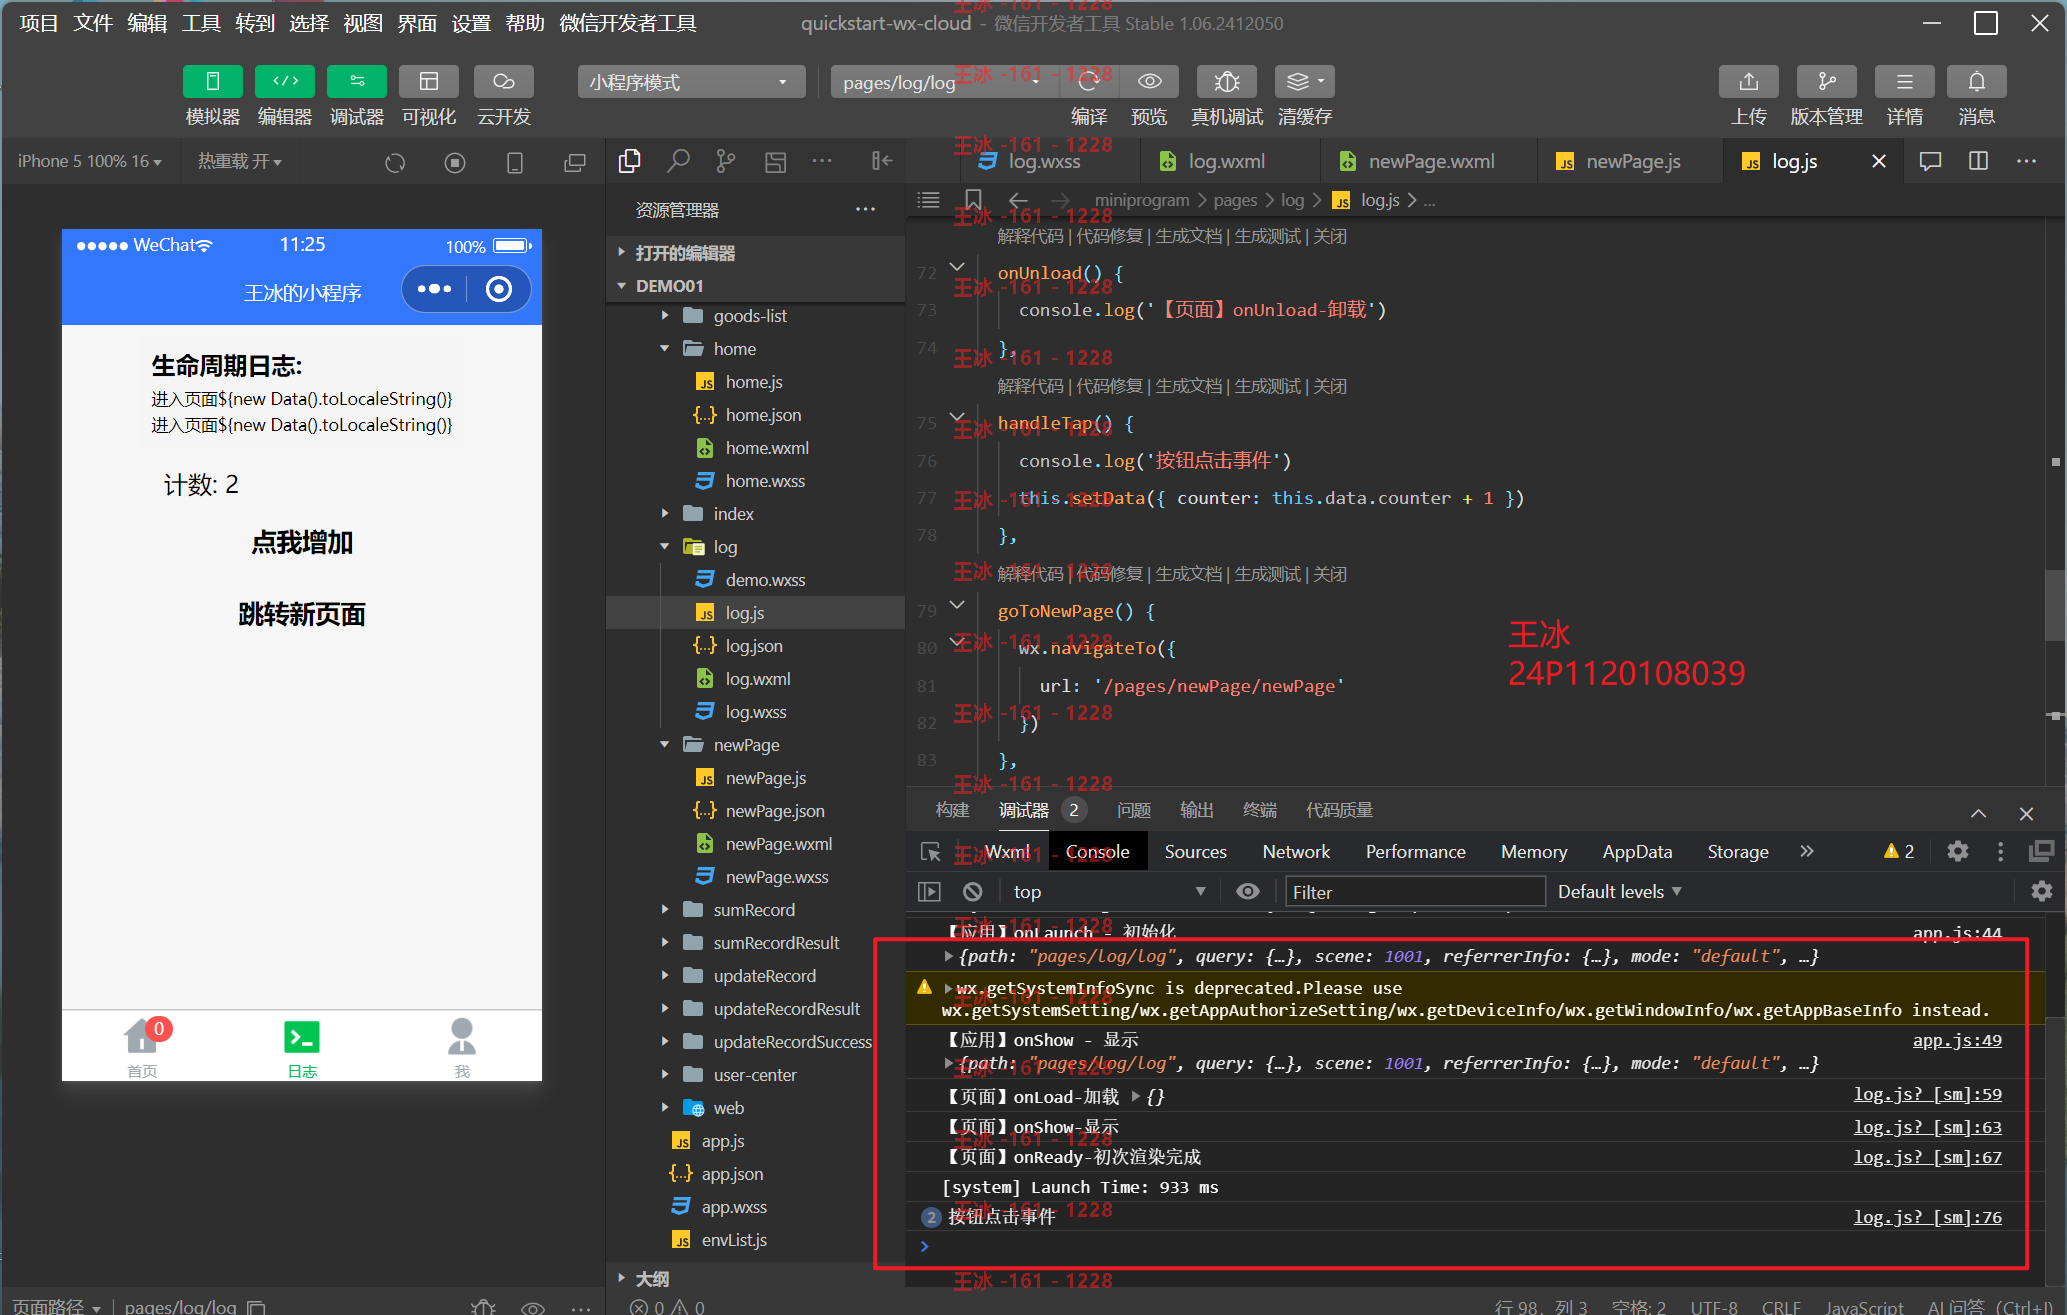Screen dimensions: 2067x1315
Task: Toggle the editor panel button
Action: point(285,81)
